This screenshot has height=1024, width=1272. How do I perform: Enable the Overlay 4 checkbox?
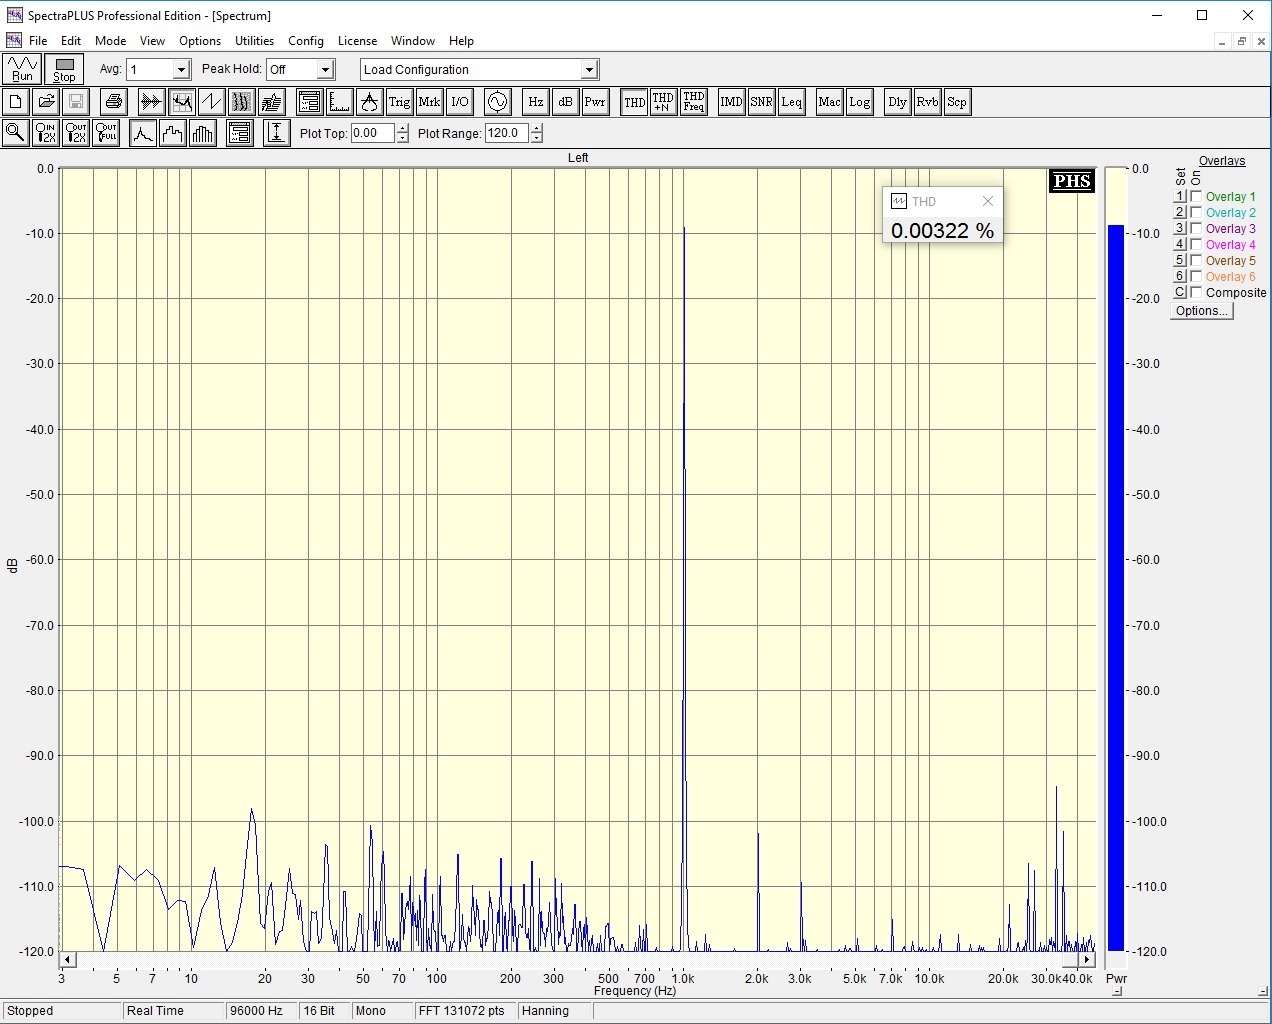1196,245
